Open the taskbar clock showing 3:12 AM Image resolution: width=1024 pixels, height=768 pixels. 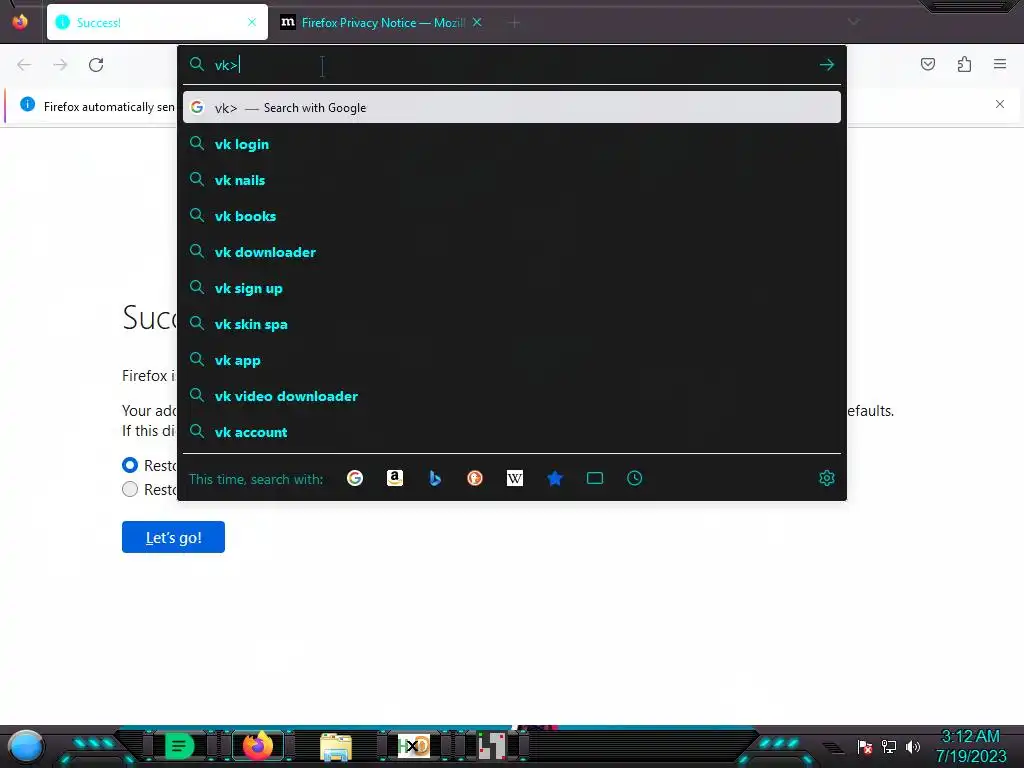tap(970, 746)
